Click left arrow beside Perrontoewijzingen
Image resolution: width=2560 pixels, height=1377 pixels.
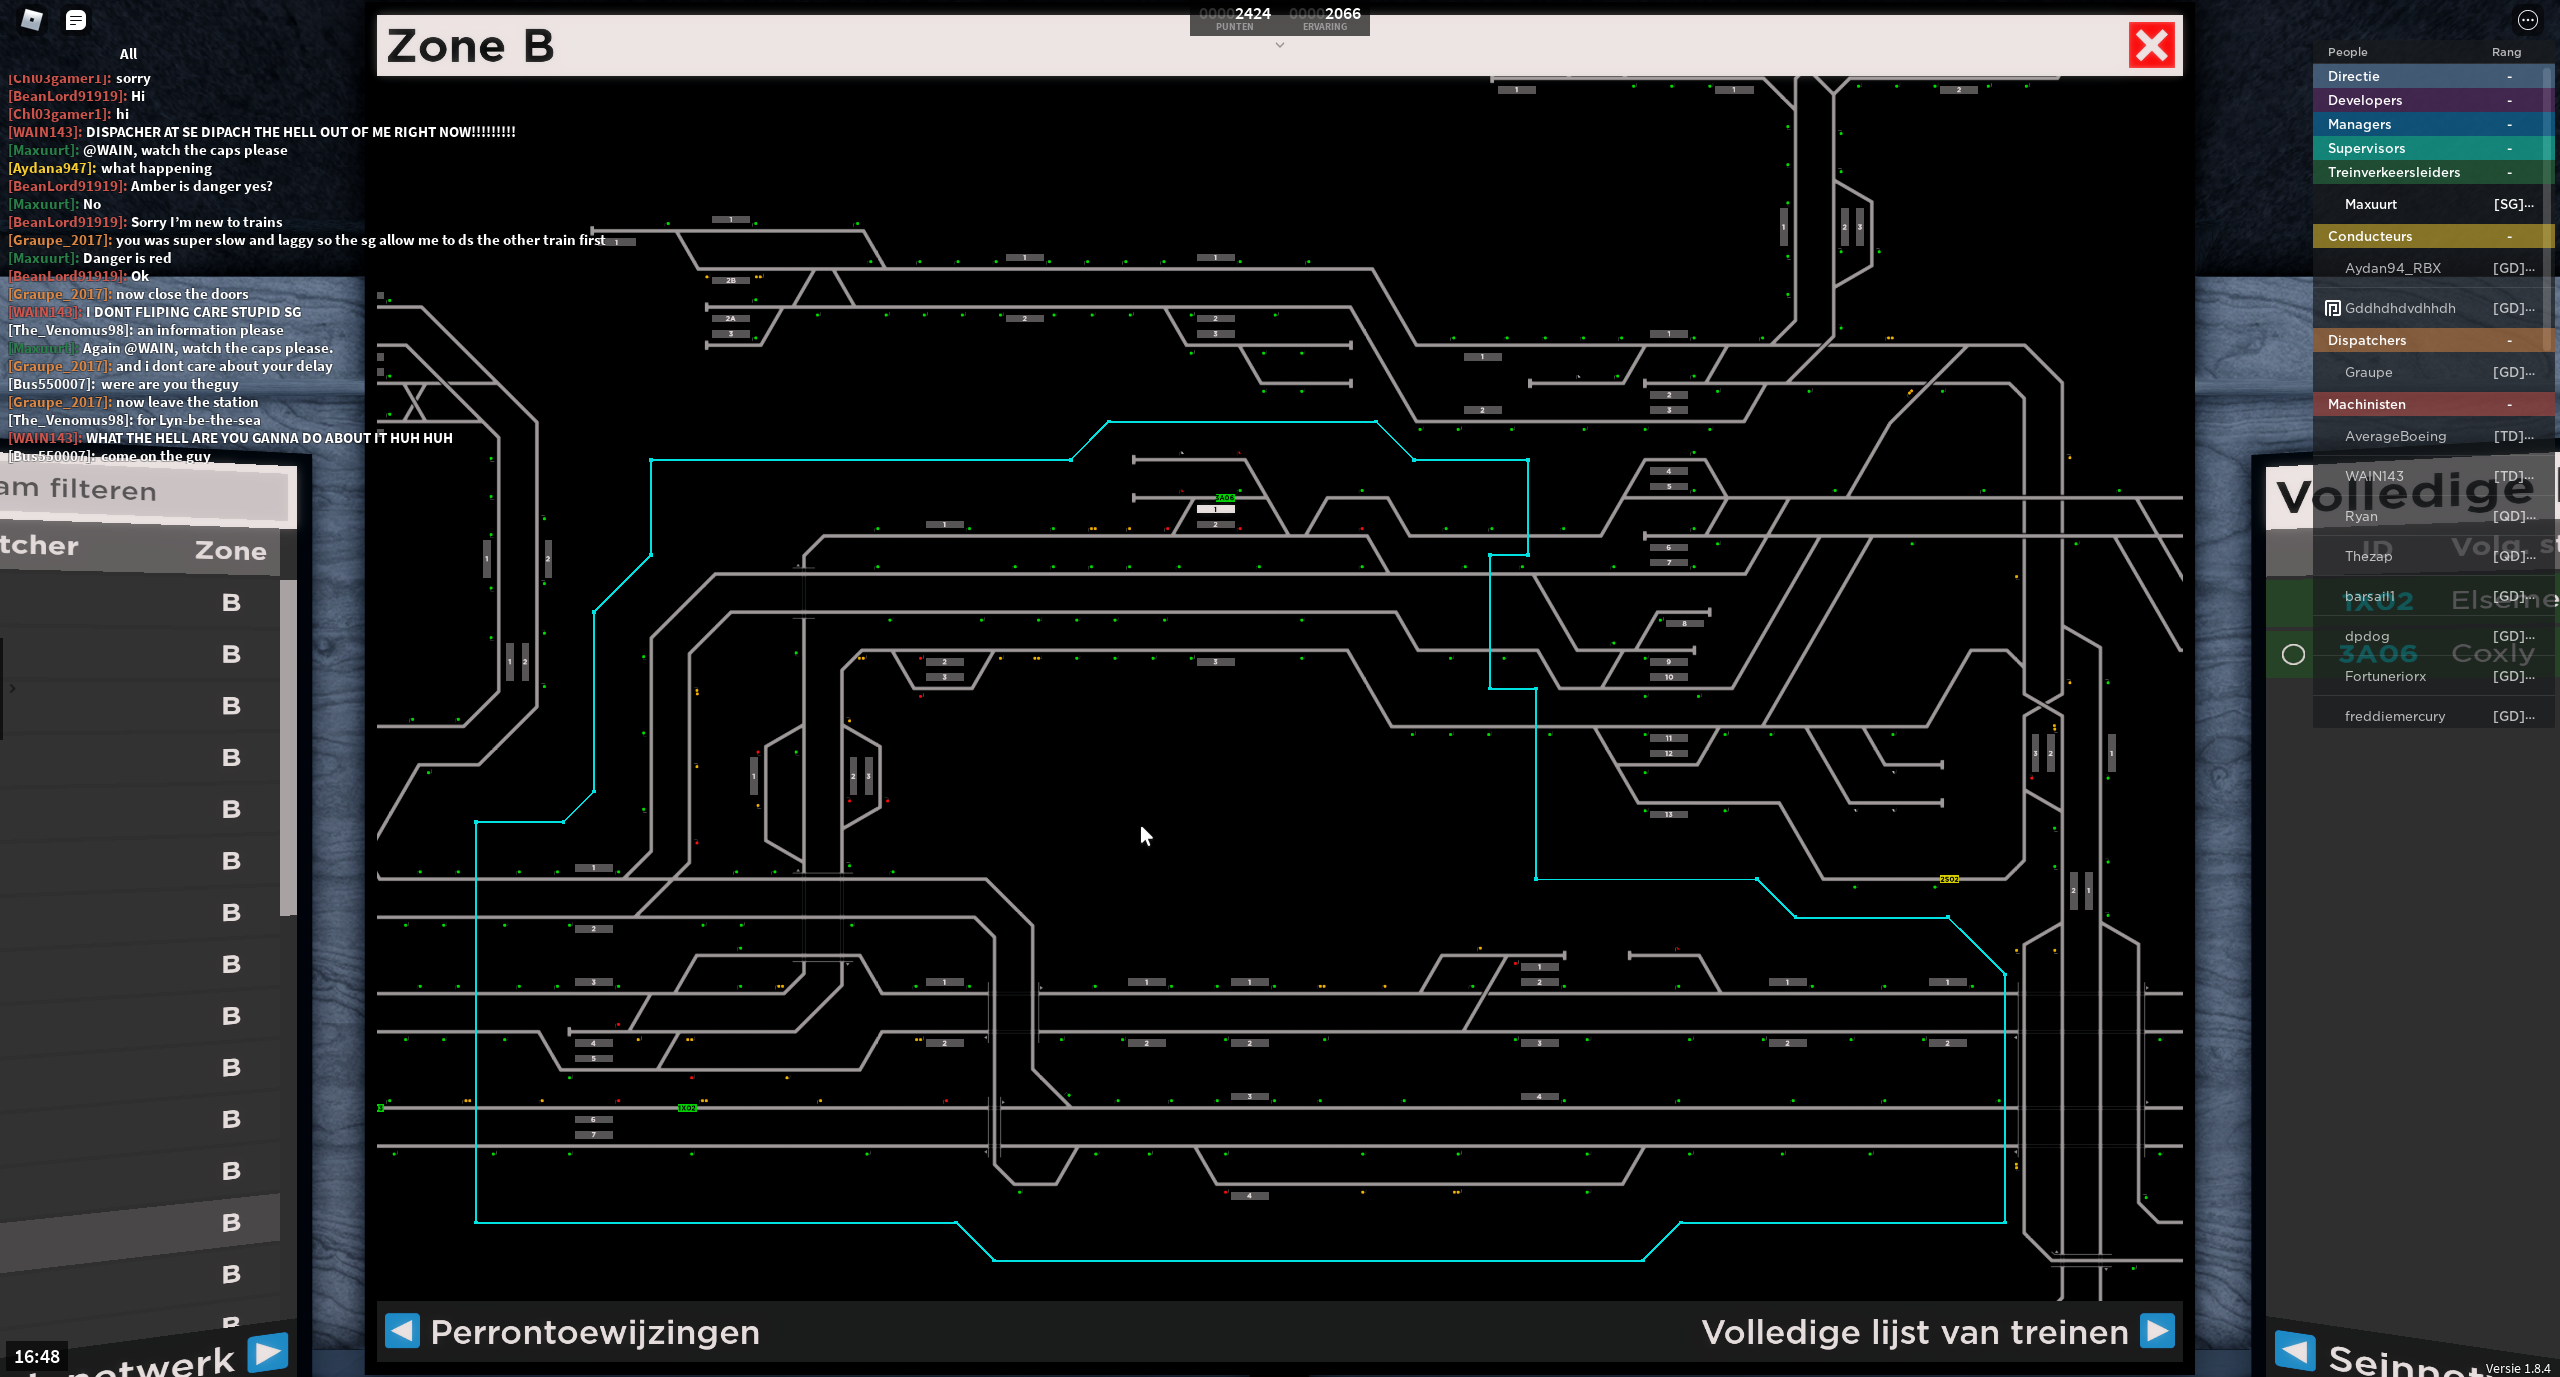(402, 1331)
